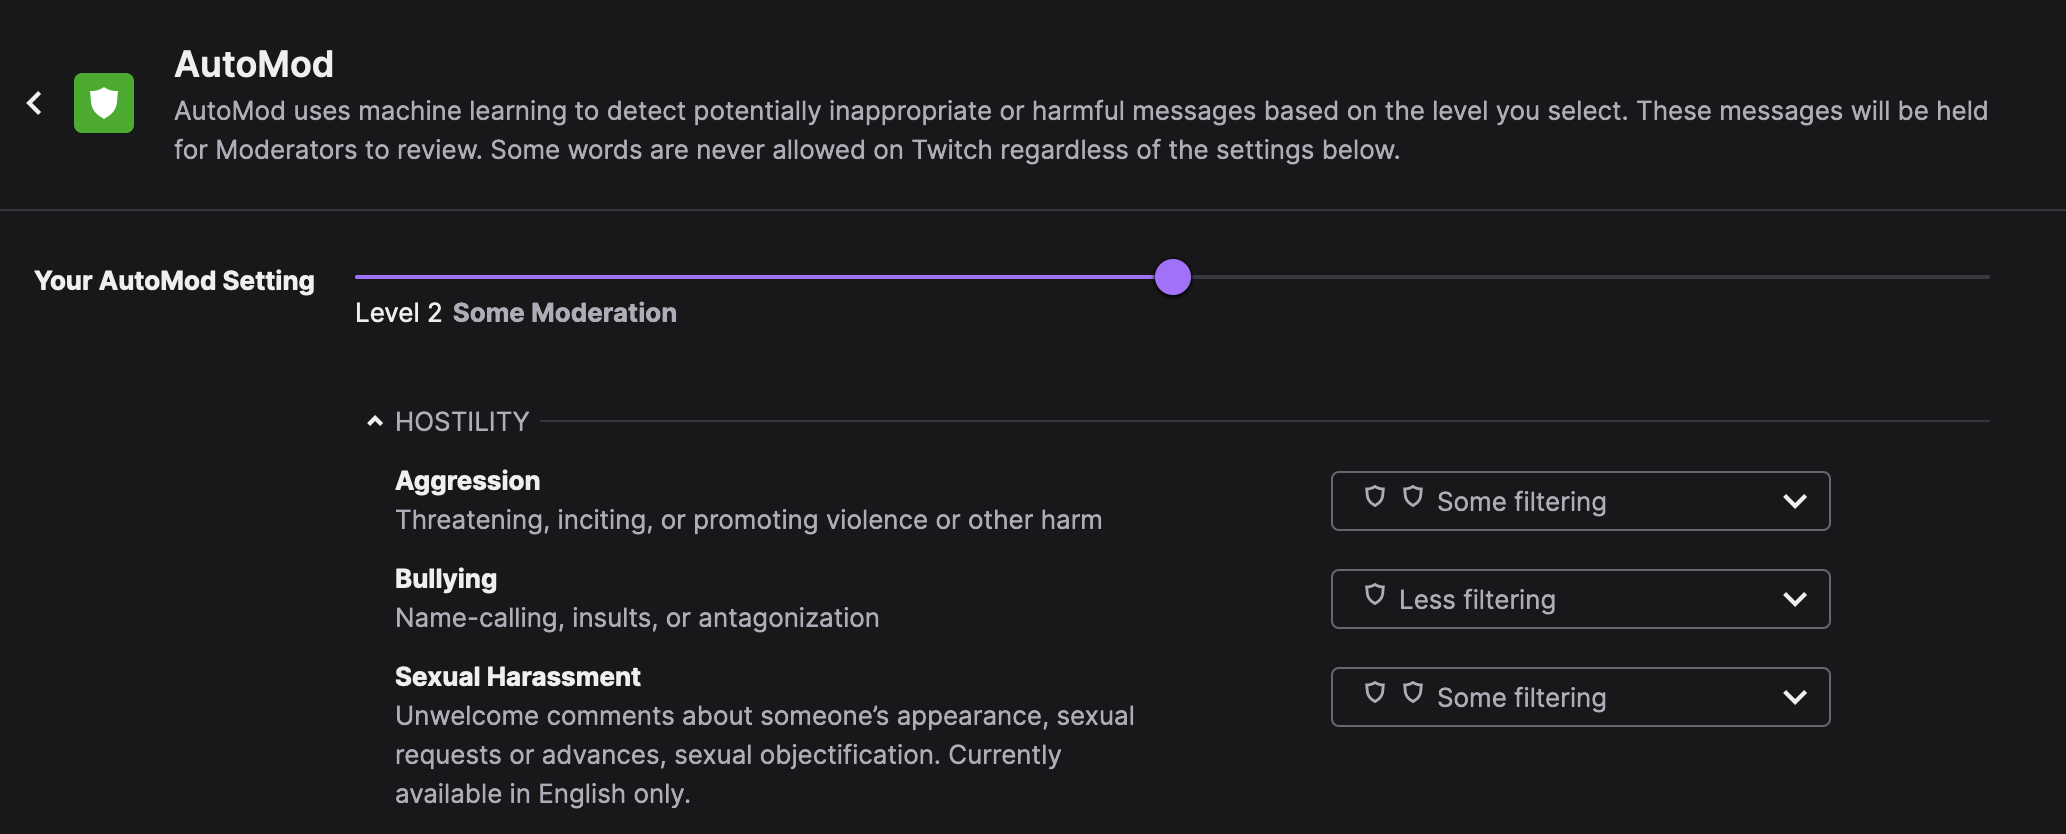
Task: Click the collapse chevron beside HOSTILITY
Action: tap(374, 419)
